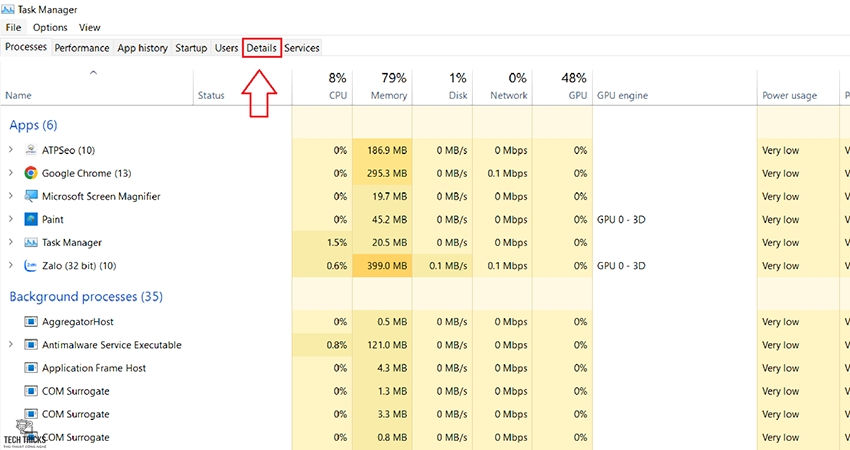This screenshot has height=450, width=850.
Task: Select the Application Frame Host process name
Action: coord(94,368)
